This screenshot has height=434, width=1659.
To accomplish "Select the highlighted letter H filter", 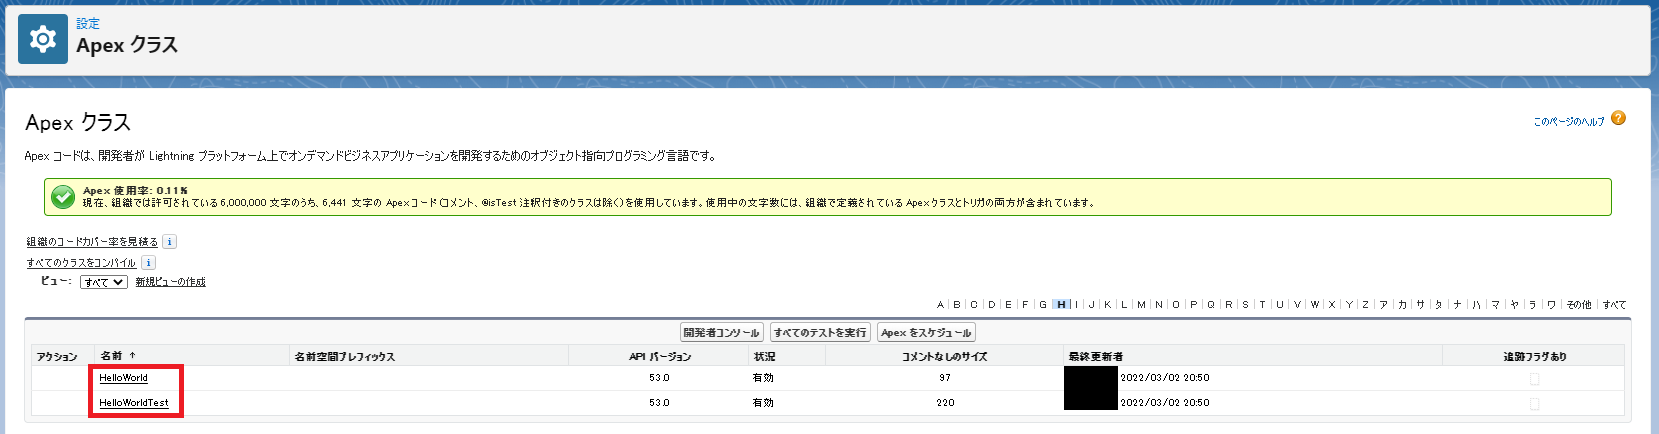I will point(1061,305).
